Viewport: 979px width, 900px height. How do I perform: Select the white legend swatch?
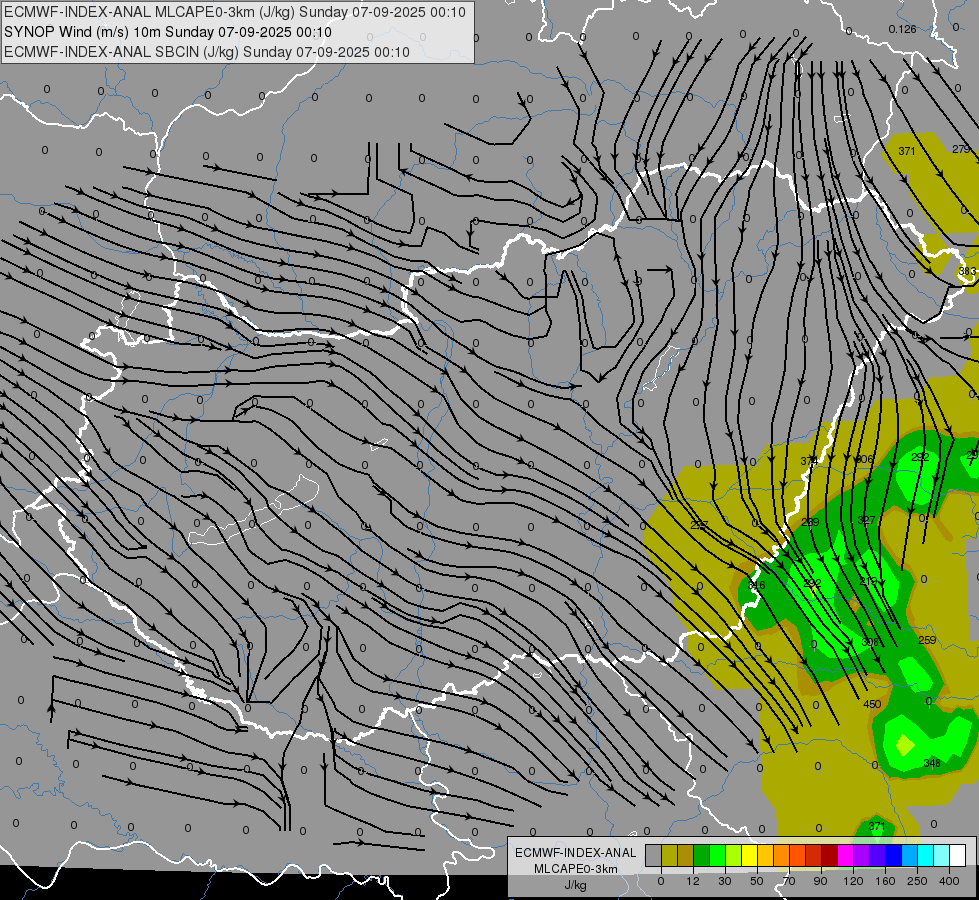pos(958,856)
